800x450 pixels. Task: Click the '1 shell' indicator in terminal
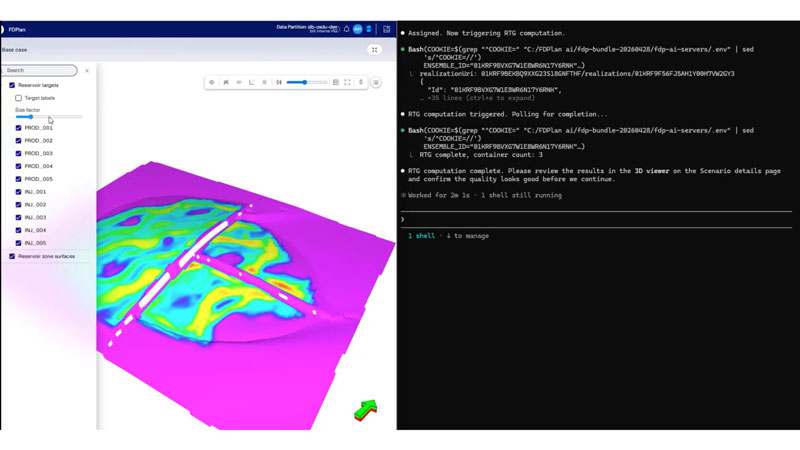coord(421,236)
